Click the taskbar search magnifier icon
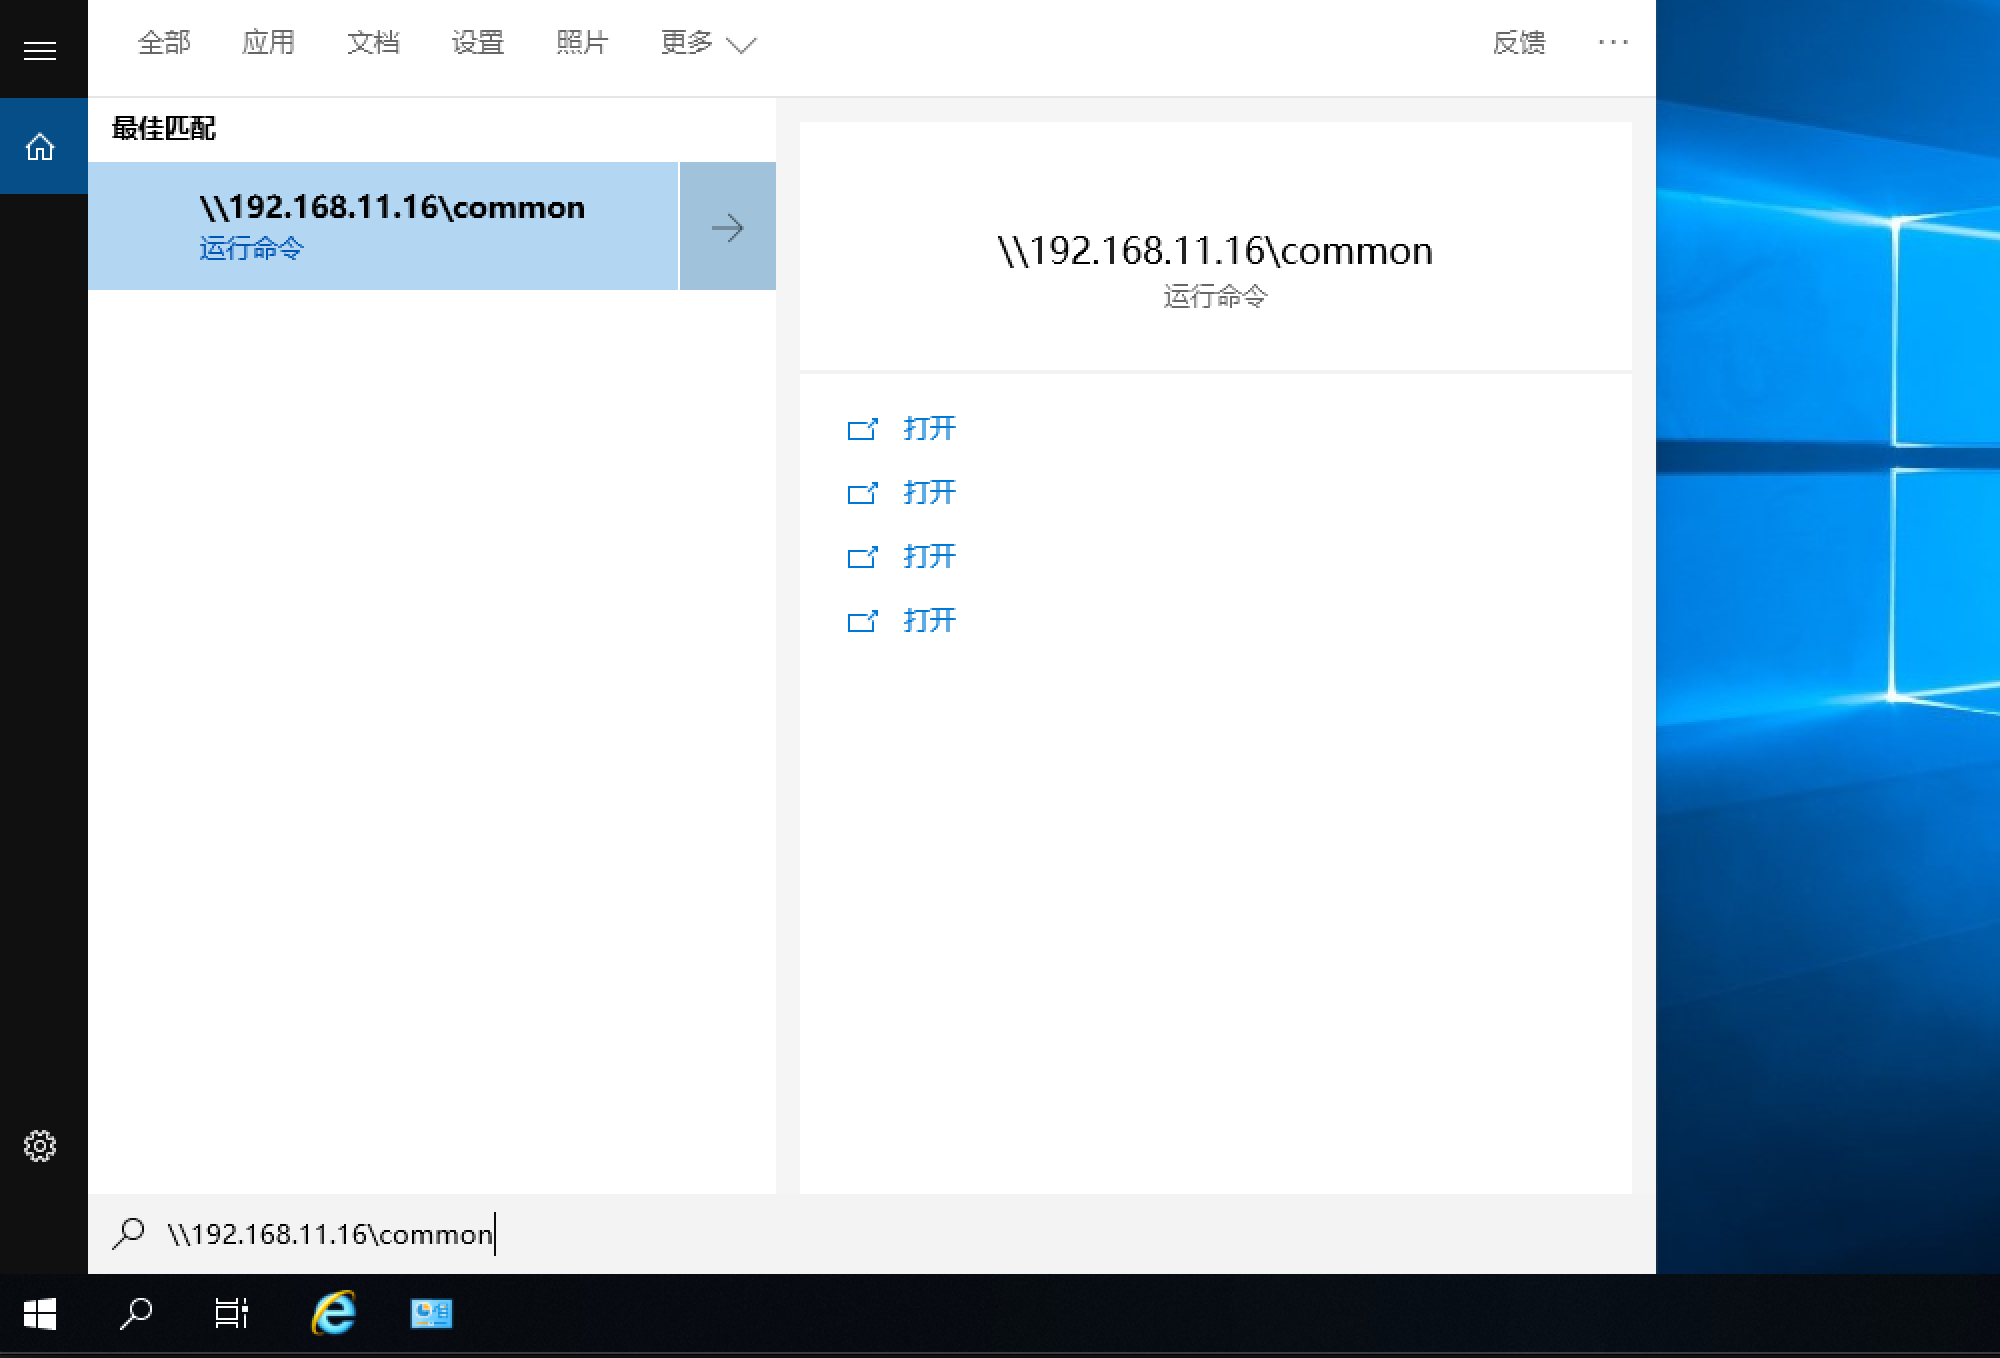The width and height of the screenshot is (2000, 1358). (135, 1314)
